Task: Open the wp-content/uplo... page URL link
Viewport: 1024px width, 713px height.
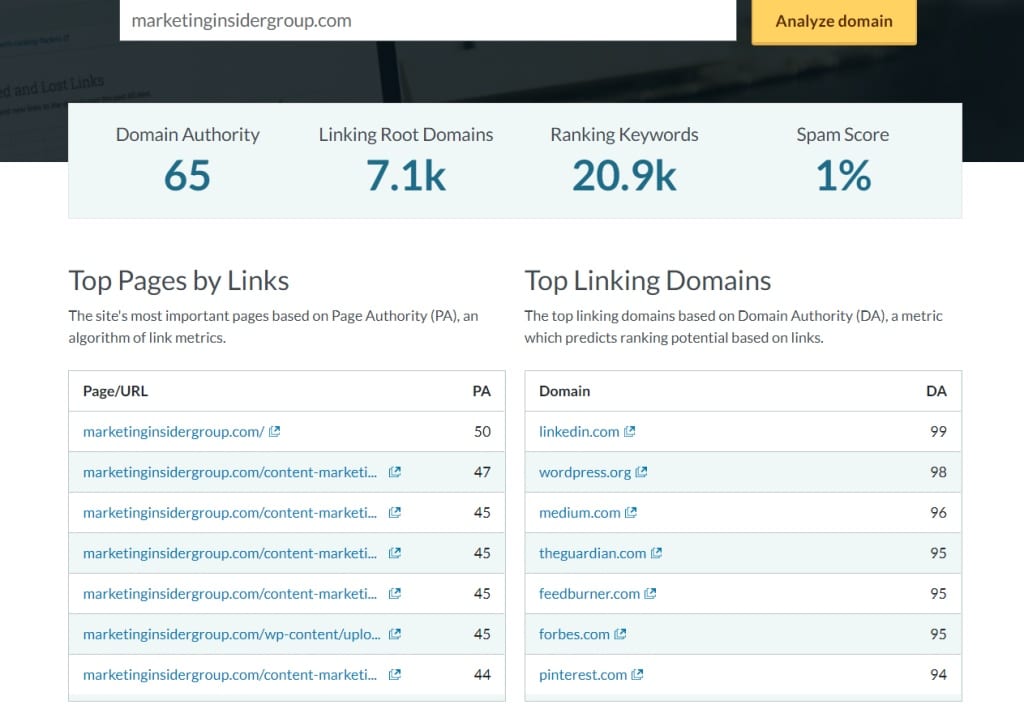Action: (x=230, y=634)
